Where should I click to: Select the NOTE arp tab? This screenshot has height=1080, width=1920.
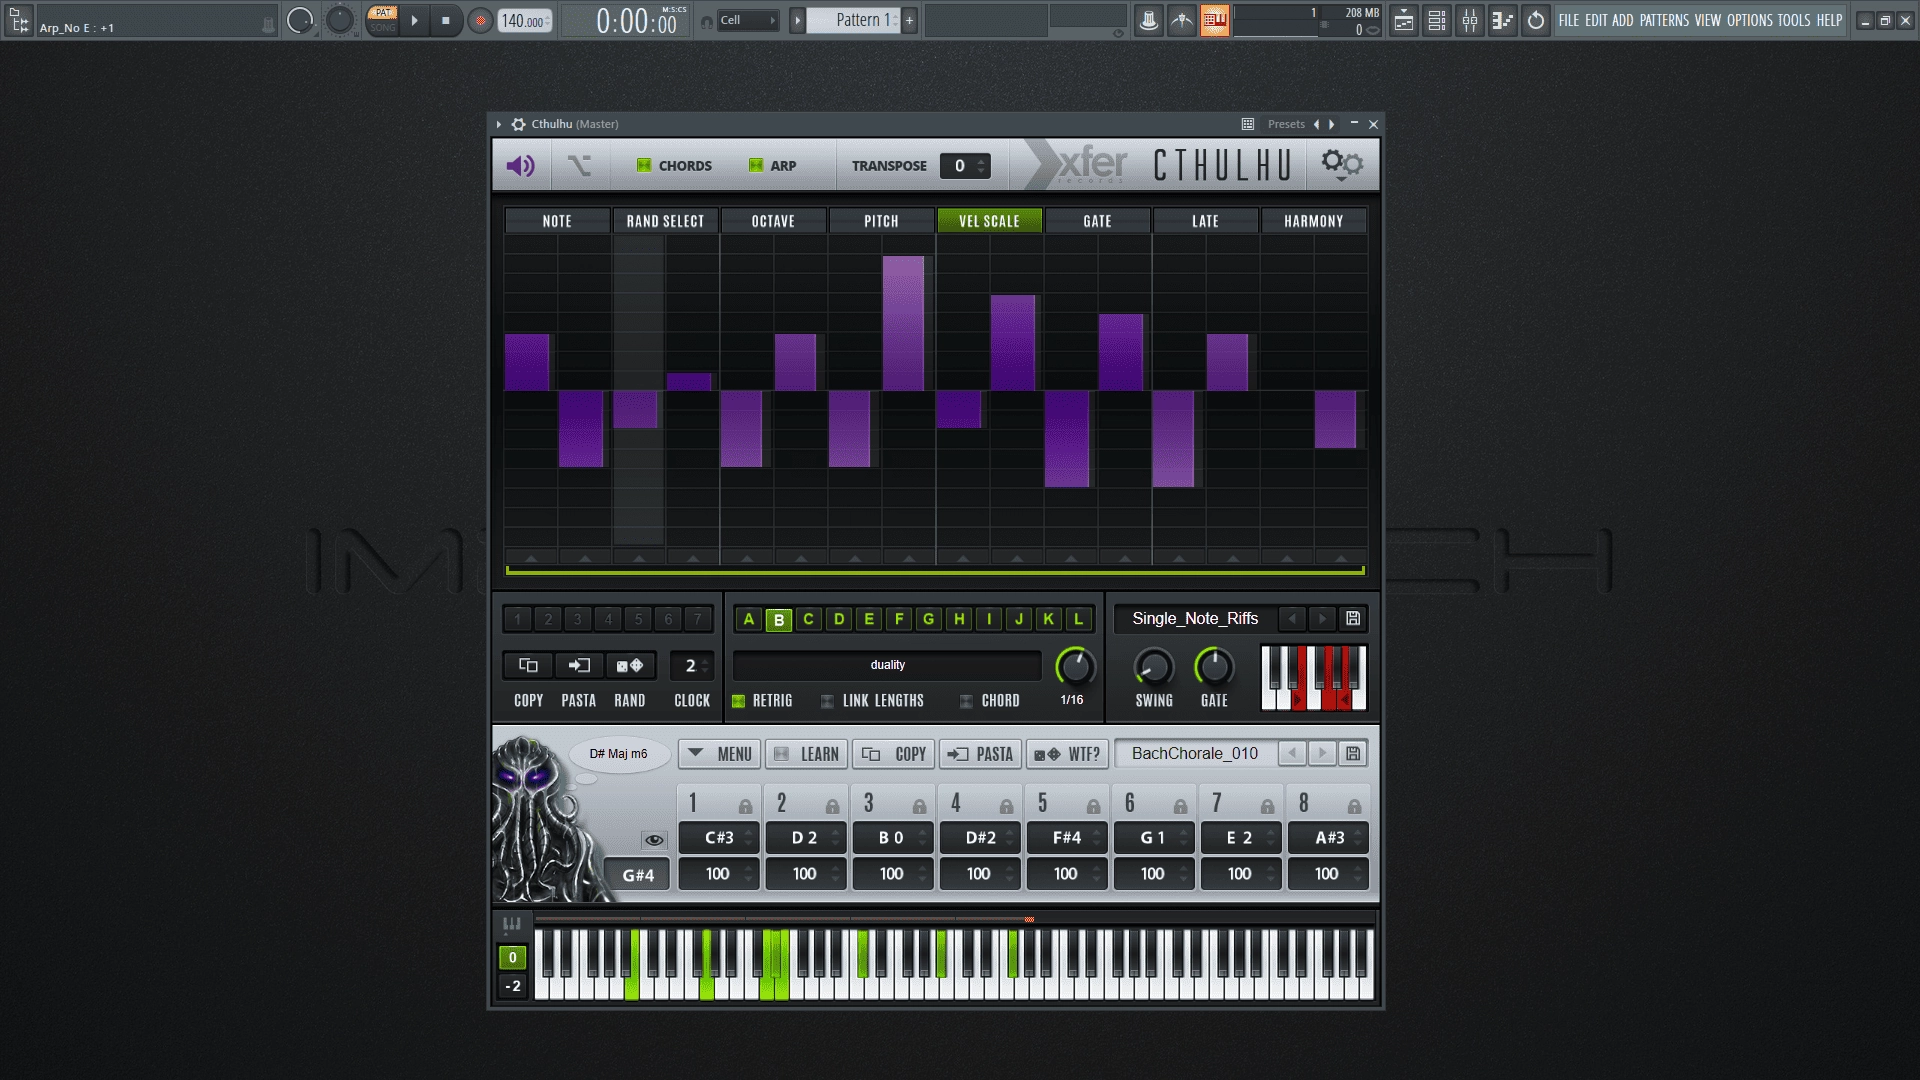pos(557,221)
